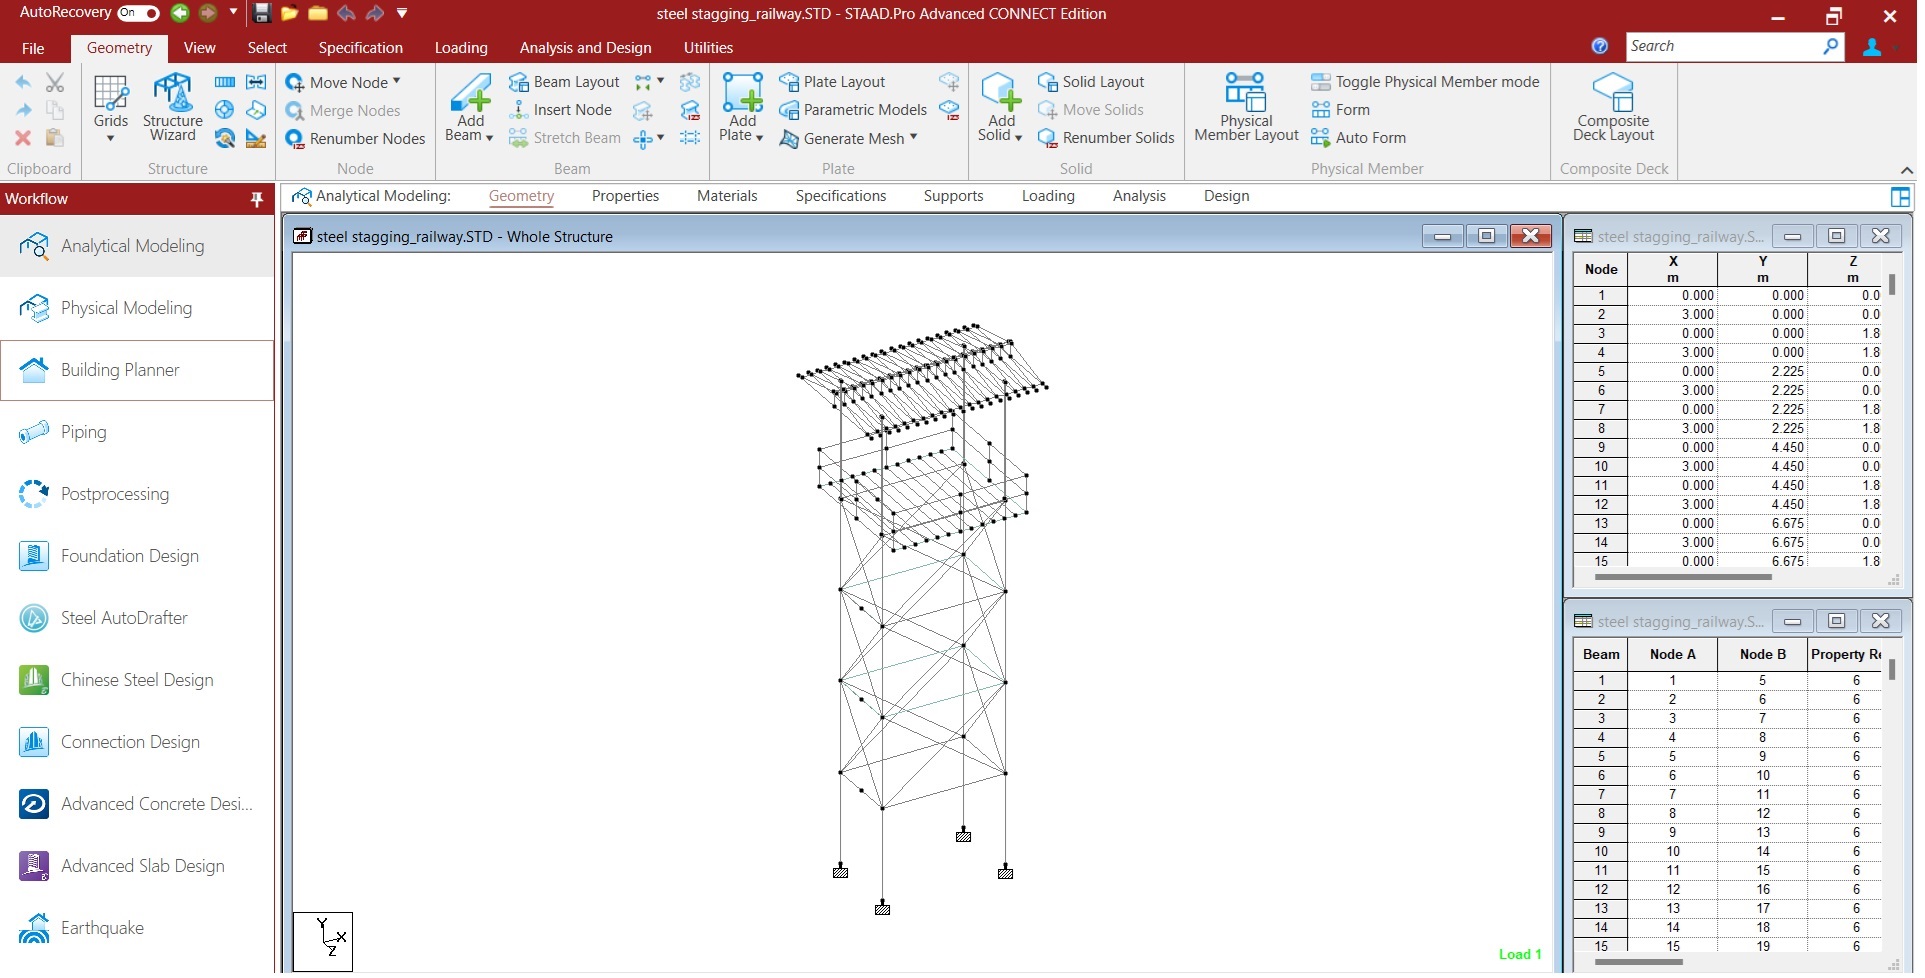Click the Insert Node tool

click(561, 110)
